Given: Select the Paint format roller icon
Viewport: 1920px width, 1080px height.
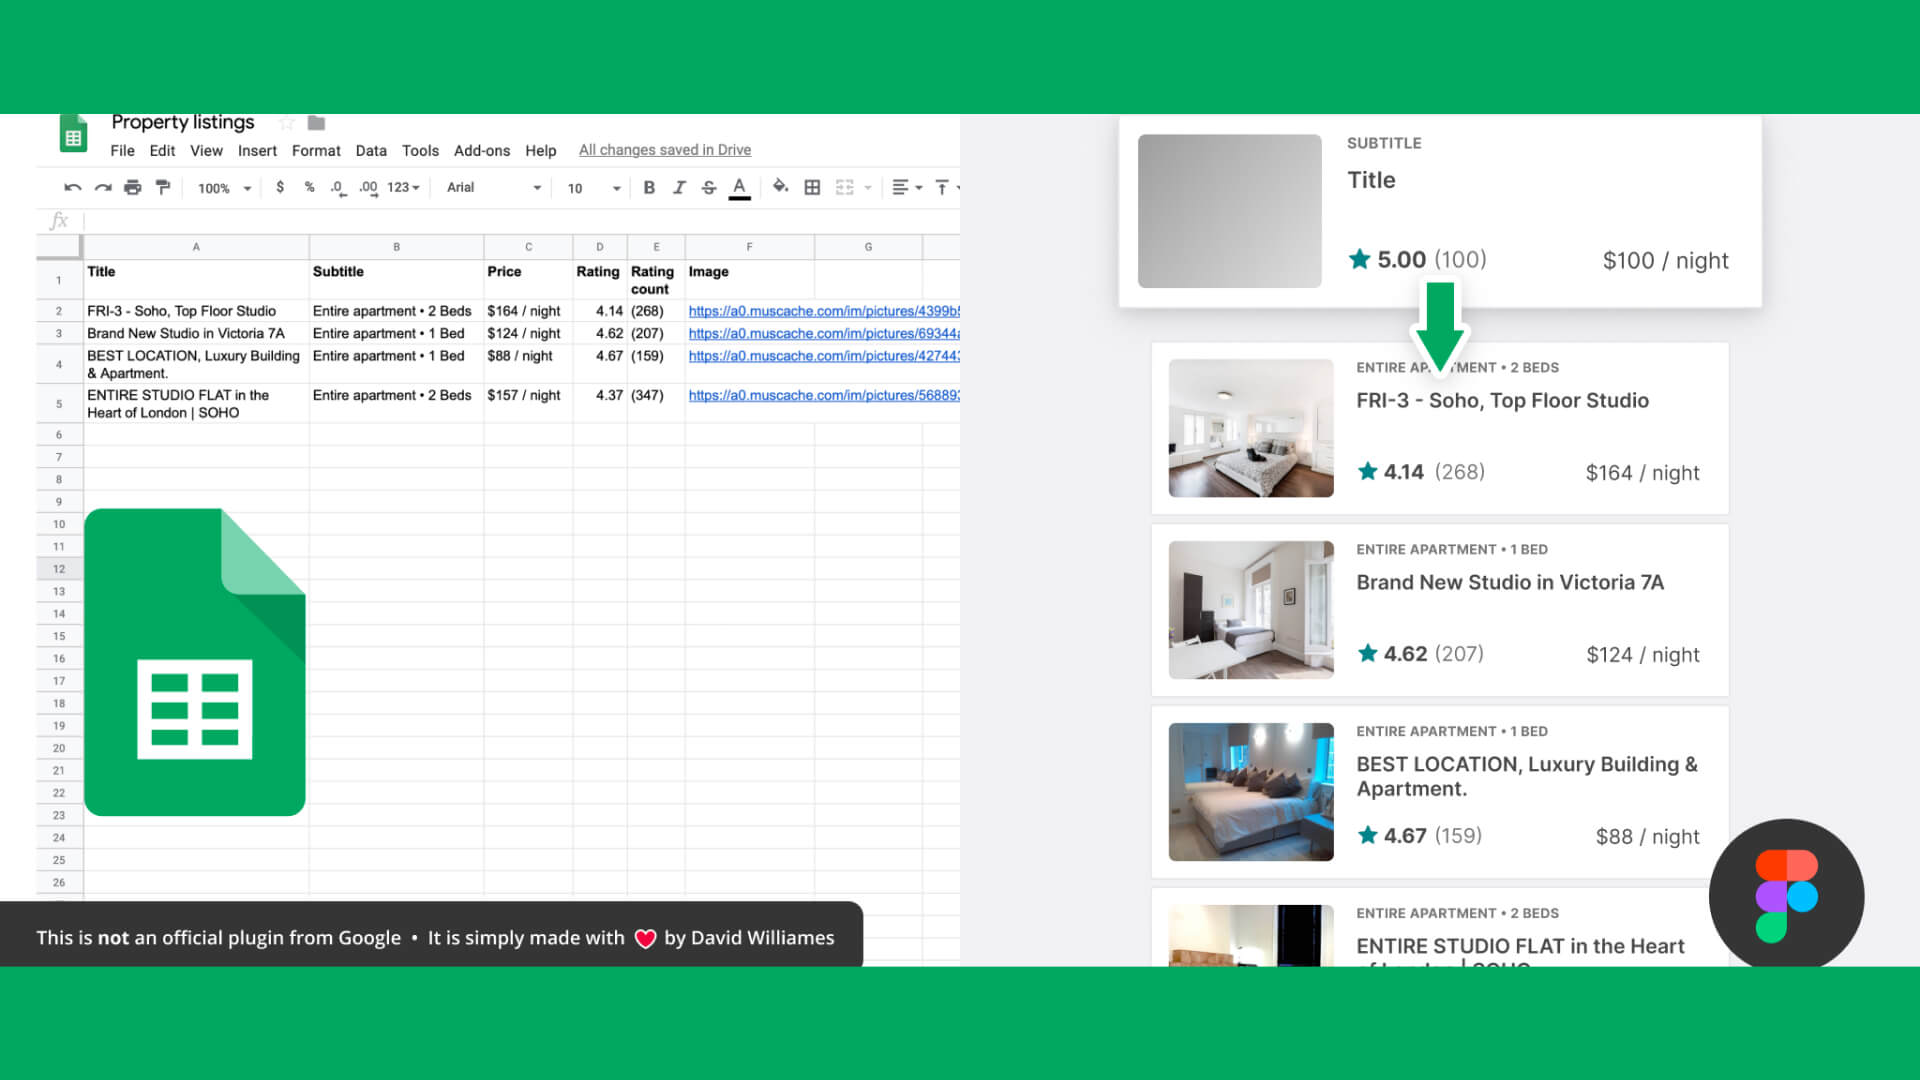Looking at the screenshot, I should tap(163, 187).
